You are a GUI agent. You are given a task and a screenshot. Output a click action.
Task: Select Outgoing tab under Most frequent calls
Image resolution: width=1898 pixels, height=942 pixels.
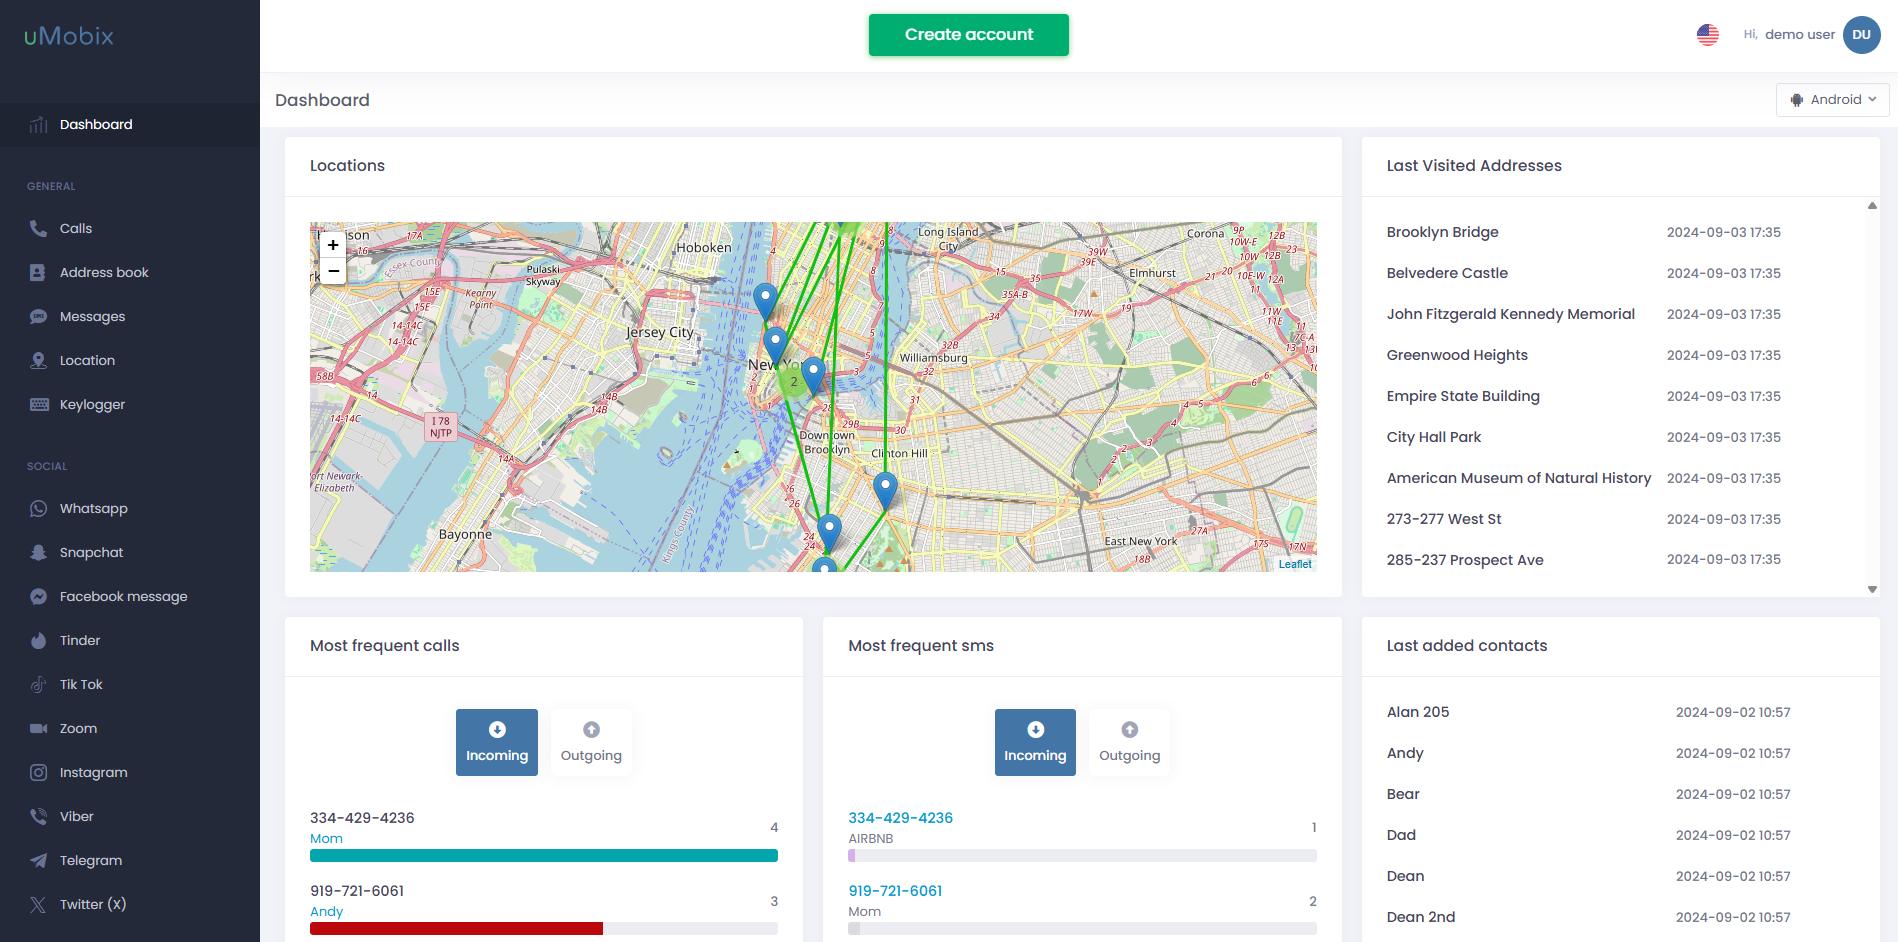coord(591,742)
